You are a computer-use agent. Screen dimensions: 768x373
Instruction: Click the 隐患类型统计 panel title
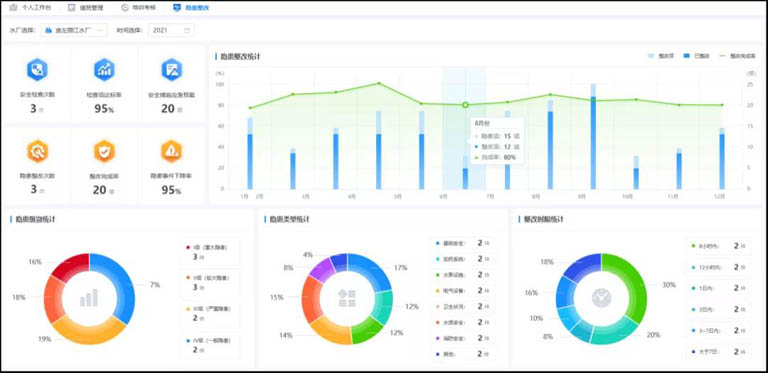click(x=289, y=219)
